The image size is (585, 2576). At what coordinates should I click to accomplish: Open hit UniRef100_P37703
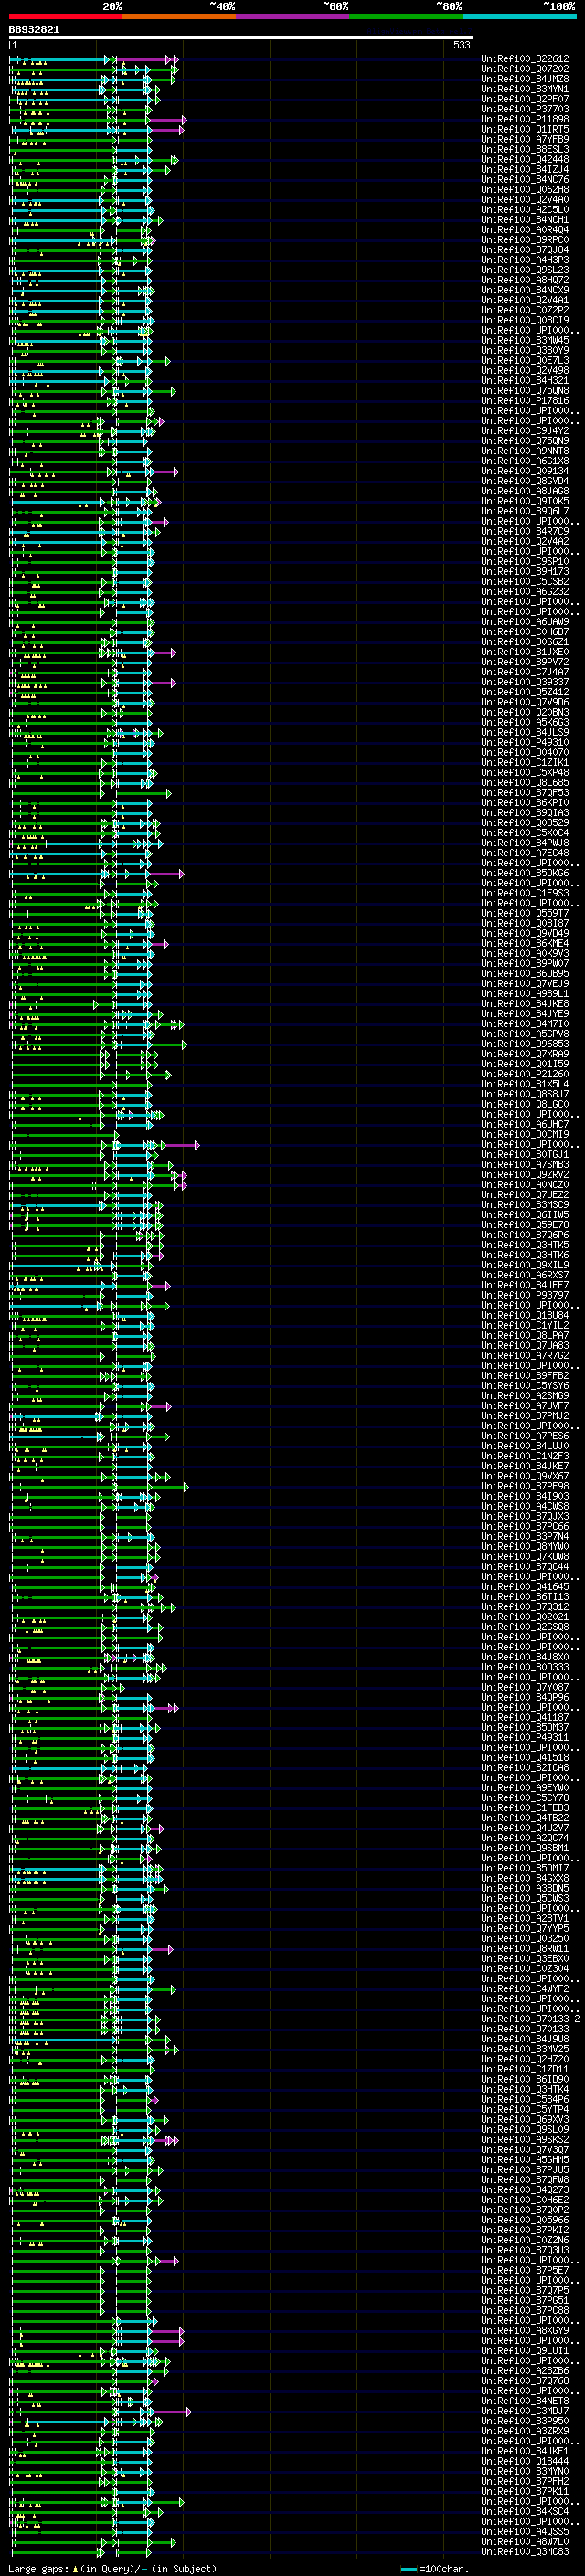tap(525, 109)
